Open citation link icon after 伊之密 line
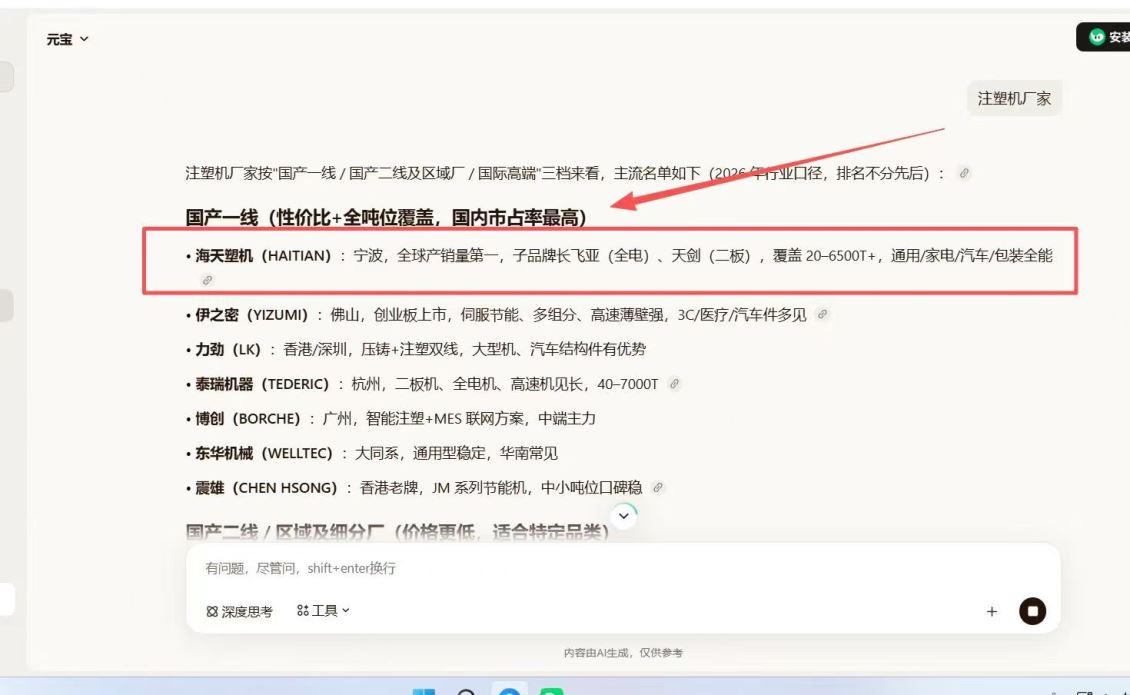Viewport: 1130px width, 695px height. pyautogui.click(x=822, y=314)
